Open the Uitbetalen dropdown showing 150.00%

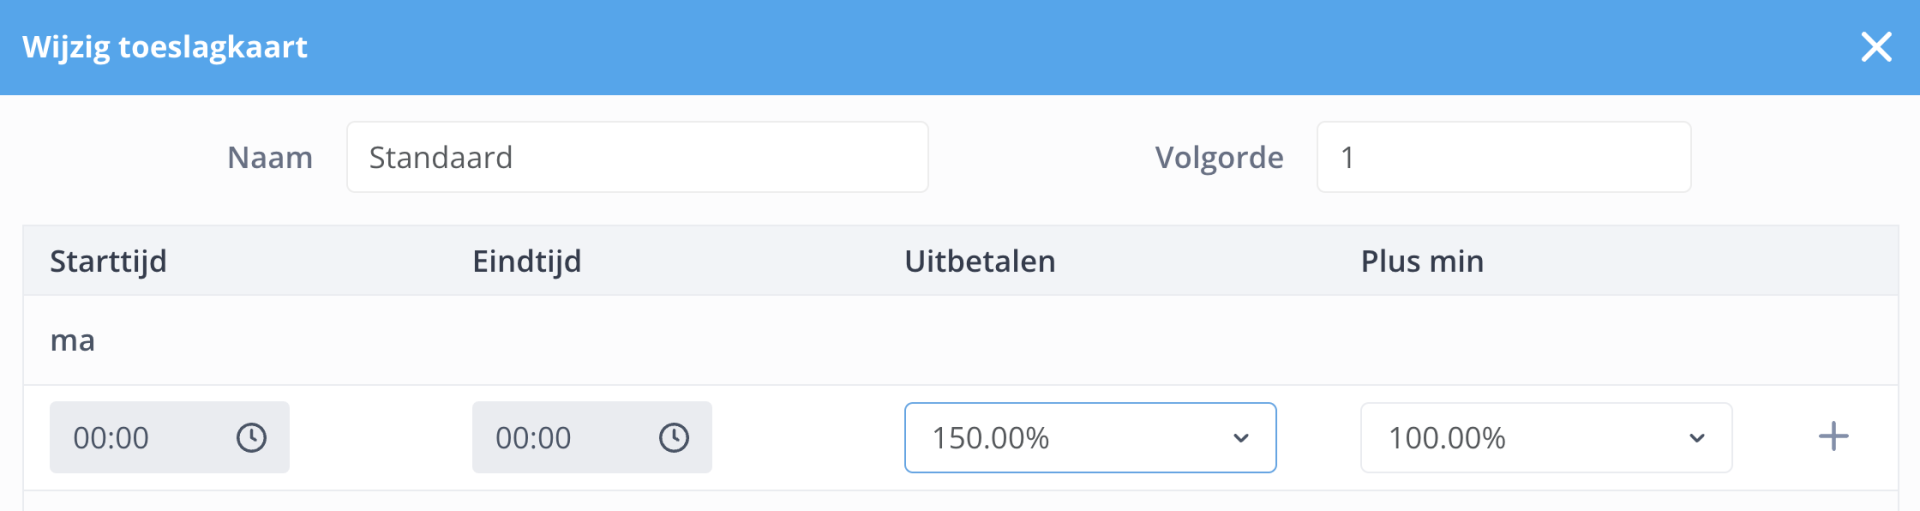[1090, 438]
